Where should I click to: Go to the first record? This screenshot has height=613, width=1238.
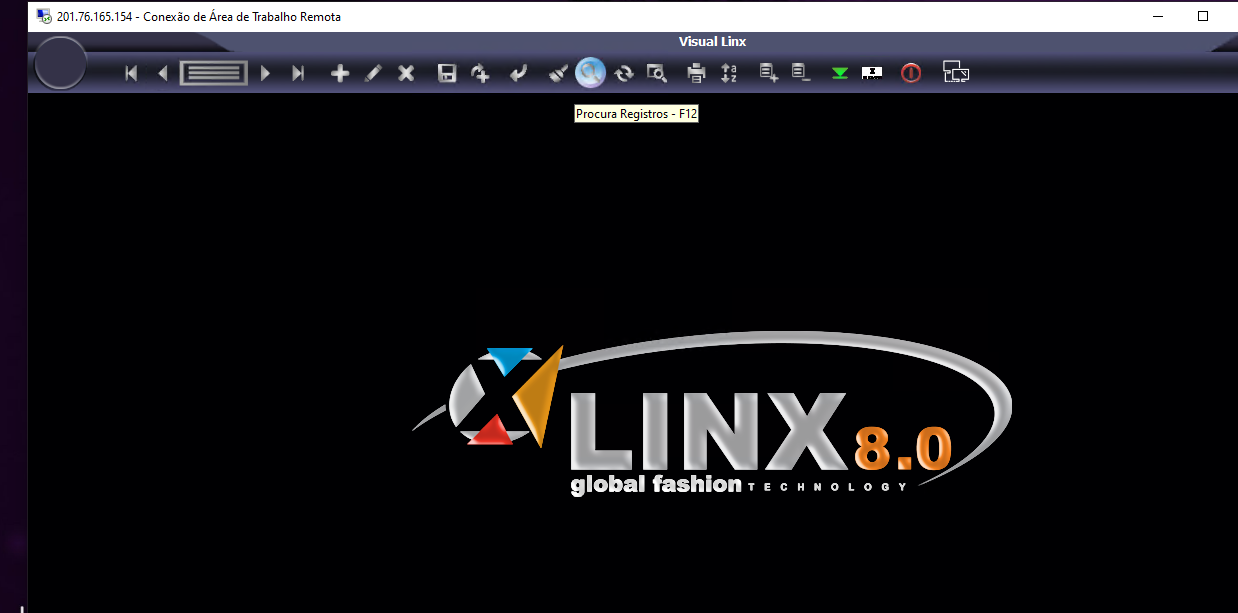point(131,73)
